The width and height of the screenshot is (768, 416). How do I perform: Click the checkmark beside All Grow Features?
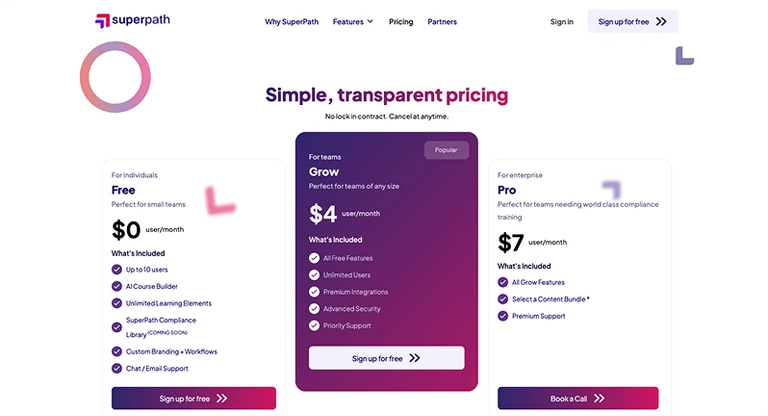click(x=503, y=282)
